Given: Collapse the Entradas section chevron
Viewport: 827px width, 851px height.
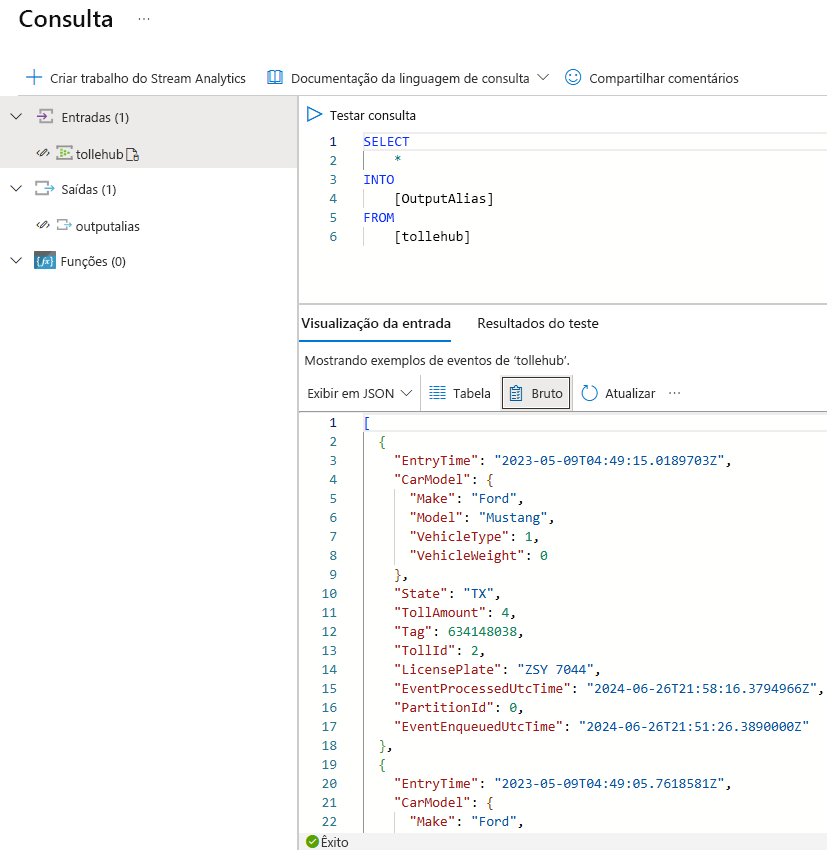Looking at the screenshot, I should pyautogui.click(x=15, y=117).
